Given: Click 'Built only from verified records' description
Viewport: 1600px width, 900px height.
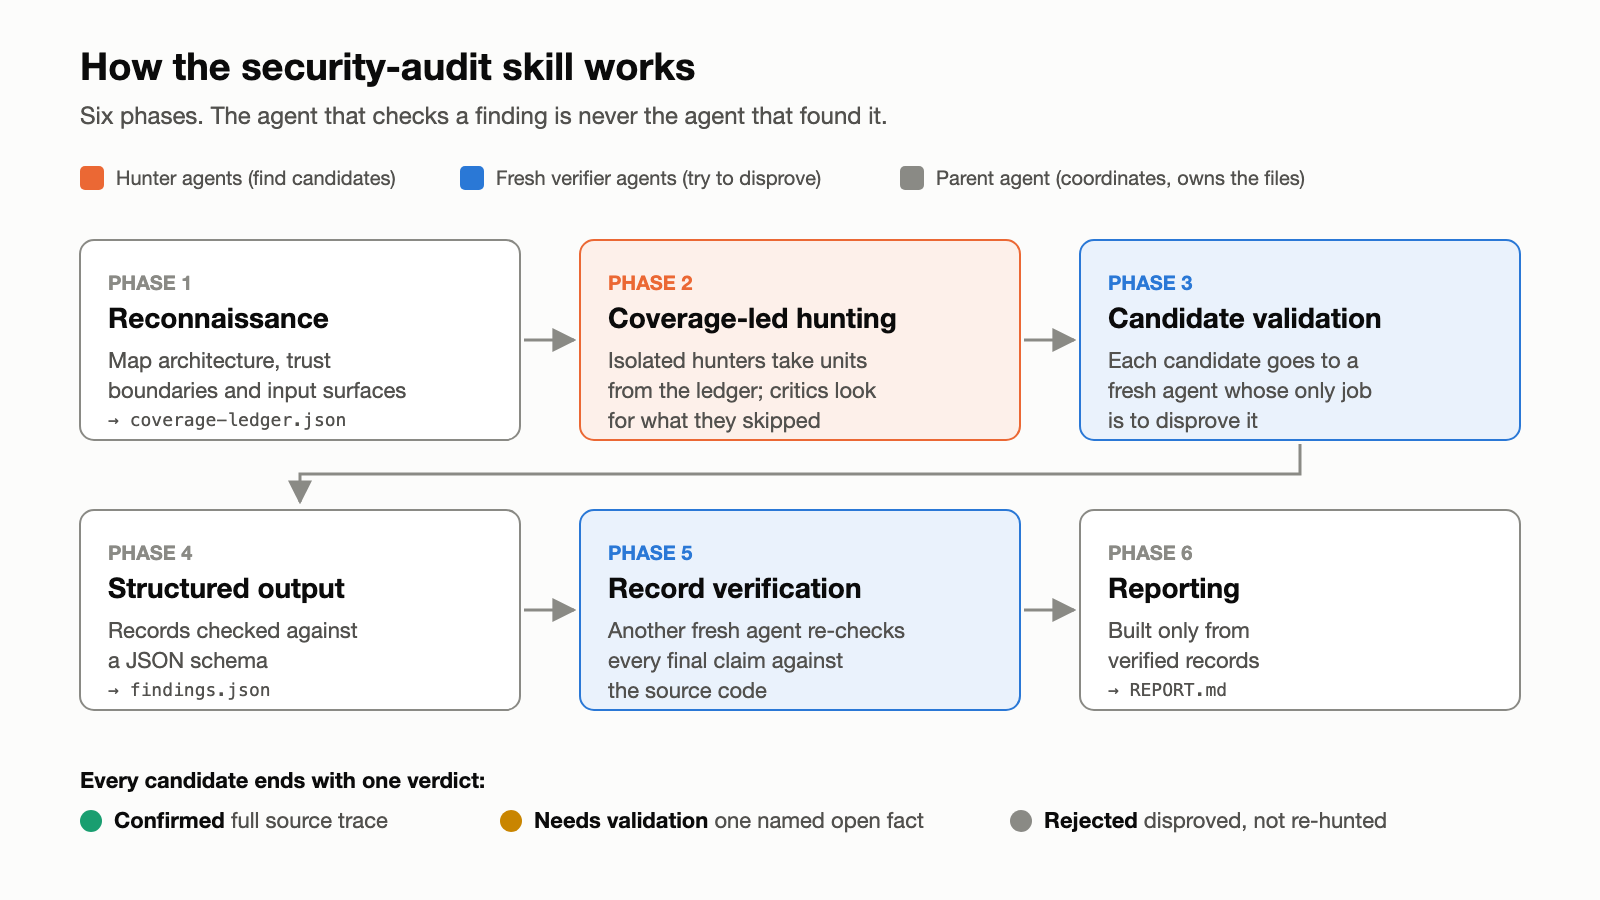Looking at the screenshot, I should point(1184,645).
